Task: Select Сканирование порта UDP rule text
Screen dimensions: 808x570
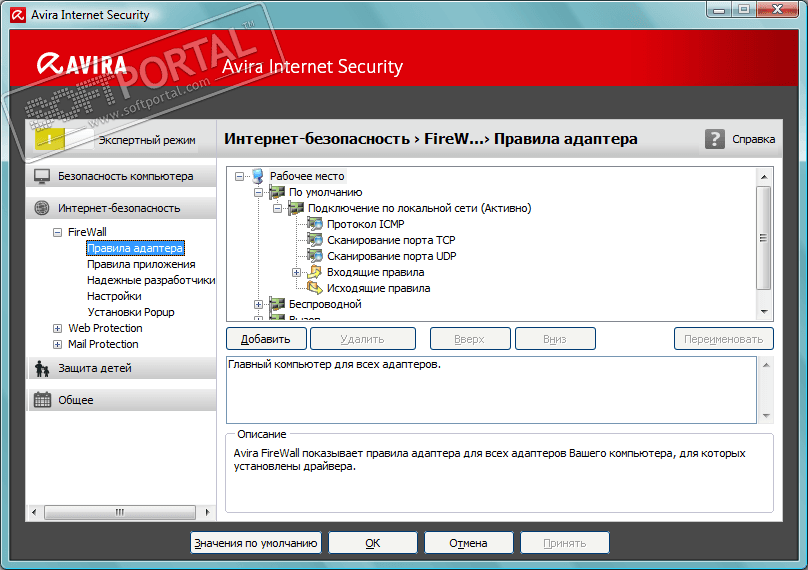Action: click(x=392, y=256)
